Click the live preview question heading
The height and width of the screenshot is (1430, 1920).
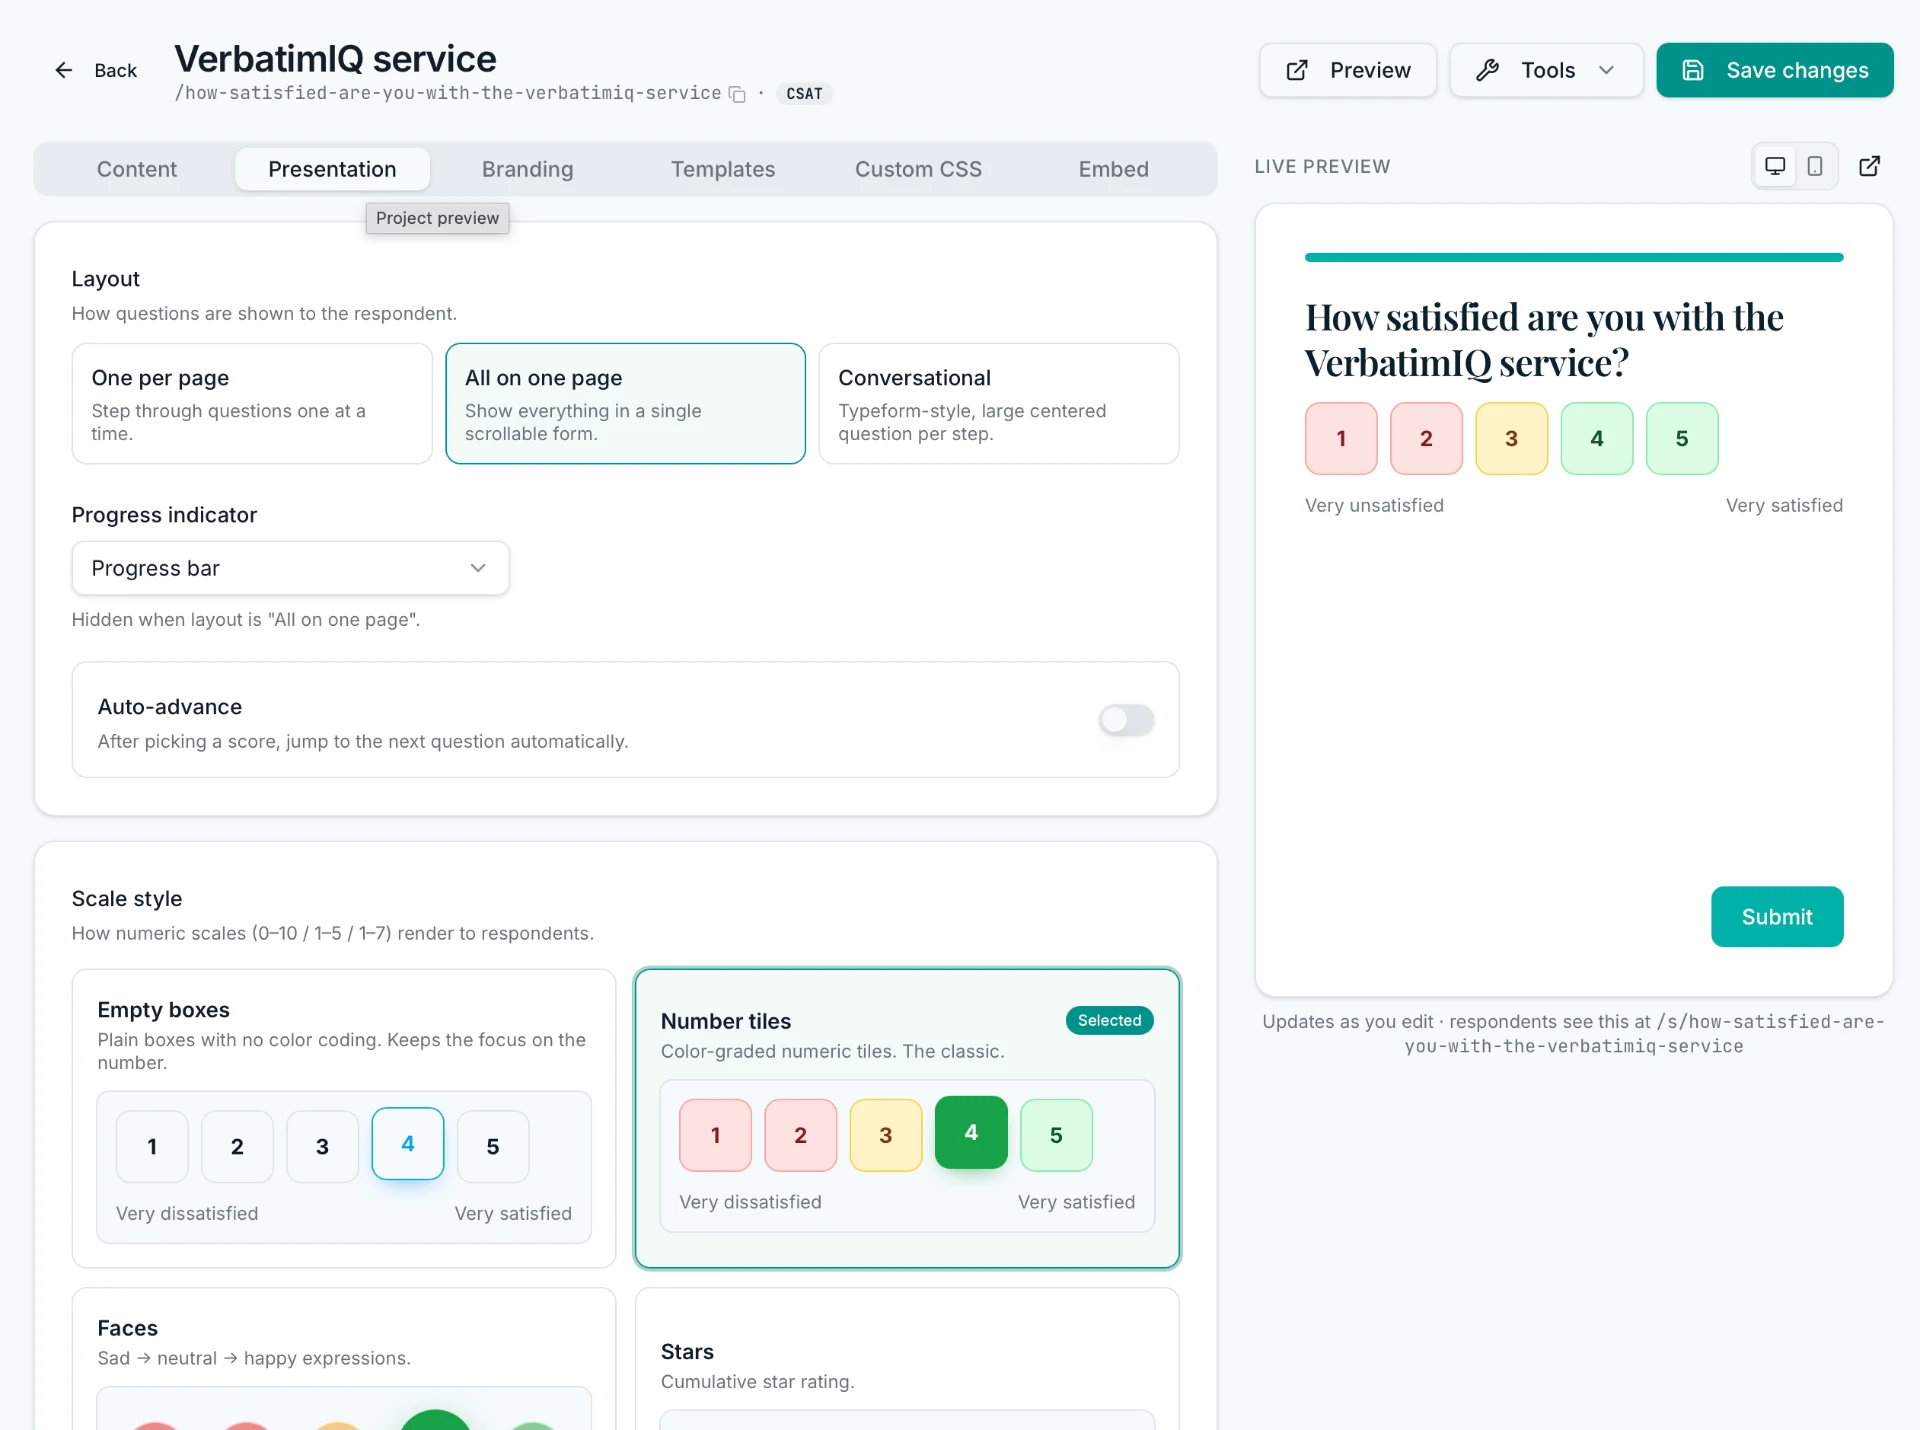1544,340
